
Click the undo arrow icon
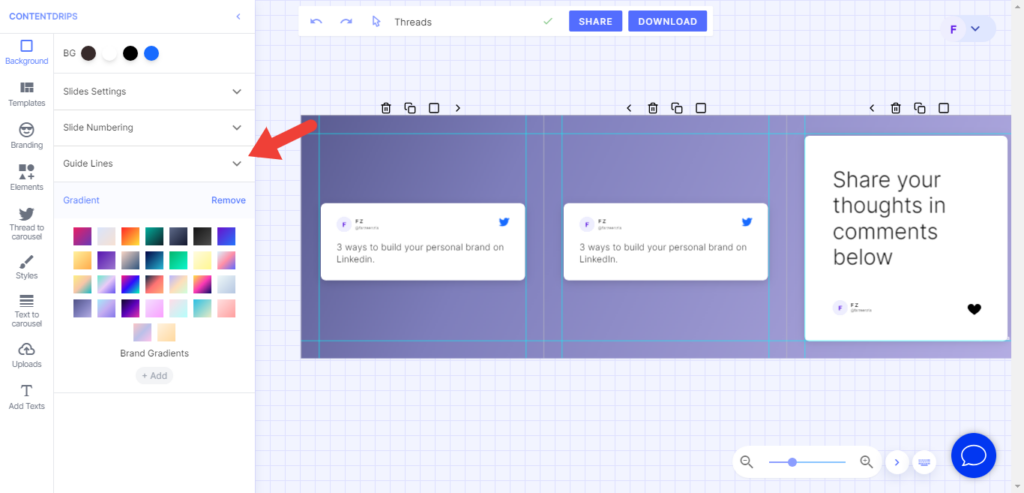316,21
